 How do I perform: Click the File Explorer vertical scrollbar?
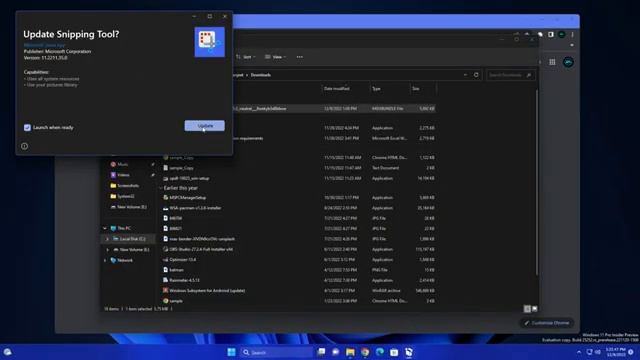point(536,182)
